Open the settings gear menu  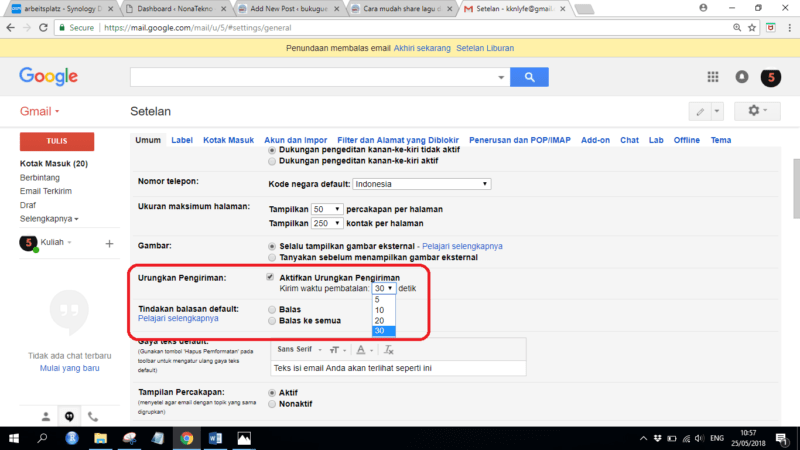click(757, 111)
